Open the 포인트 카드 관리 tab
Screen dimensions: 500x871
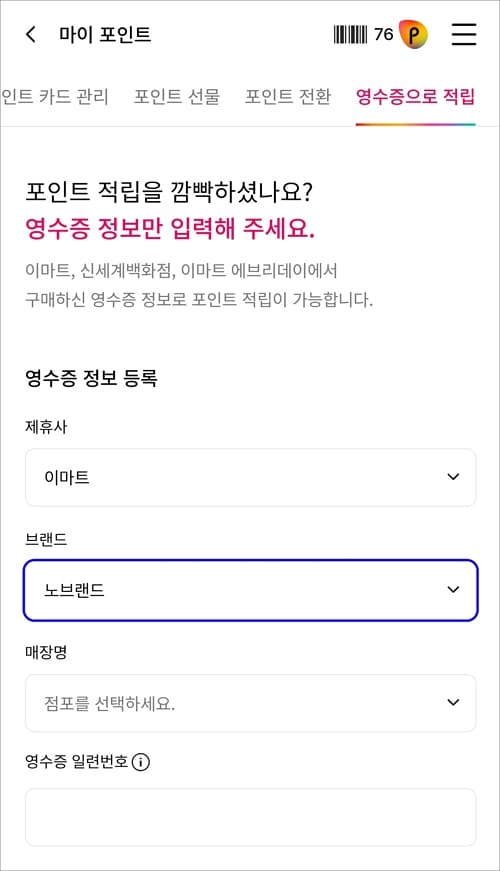(54, 97)
